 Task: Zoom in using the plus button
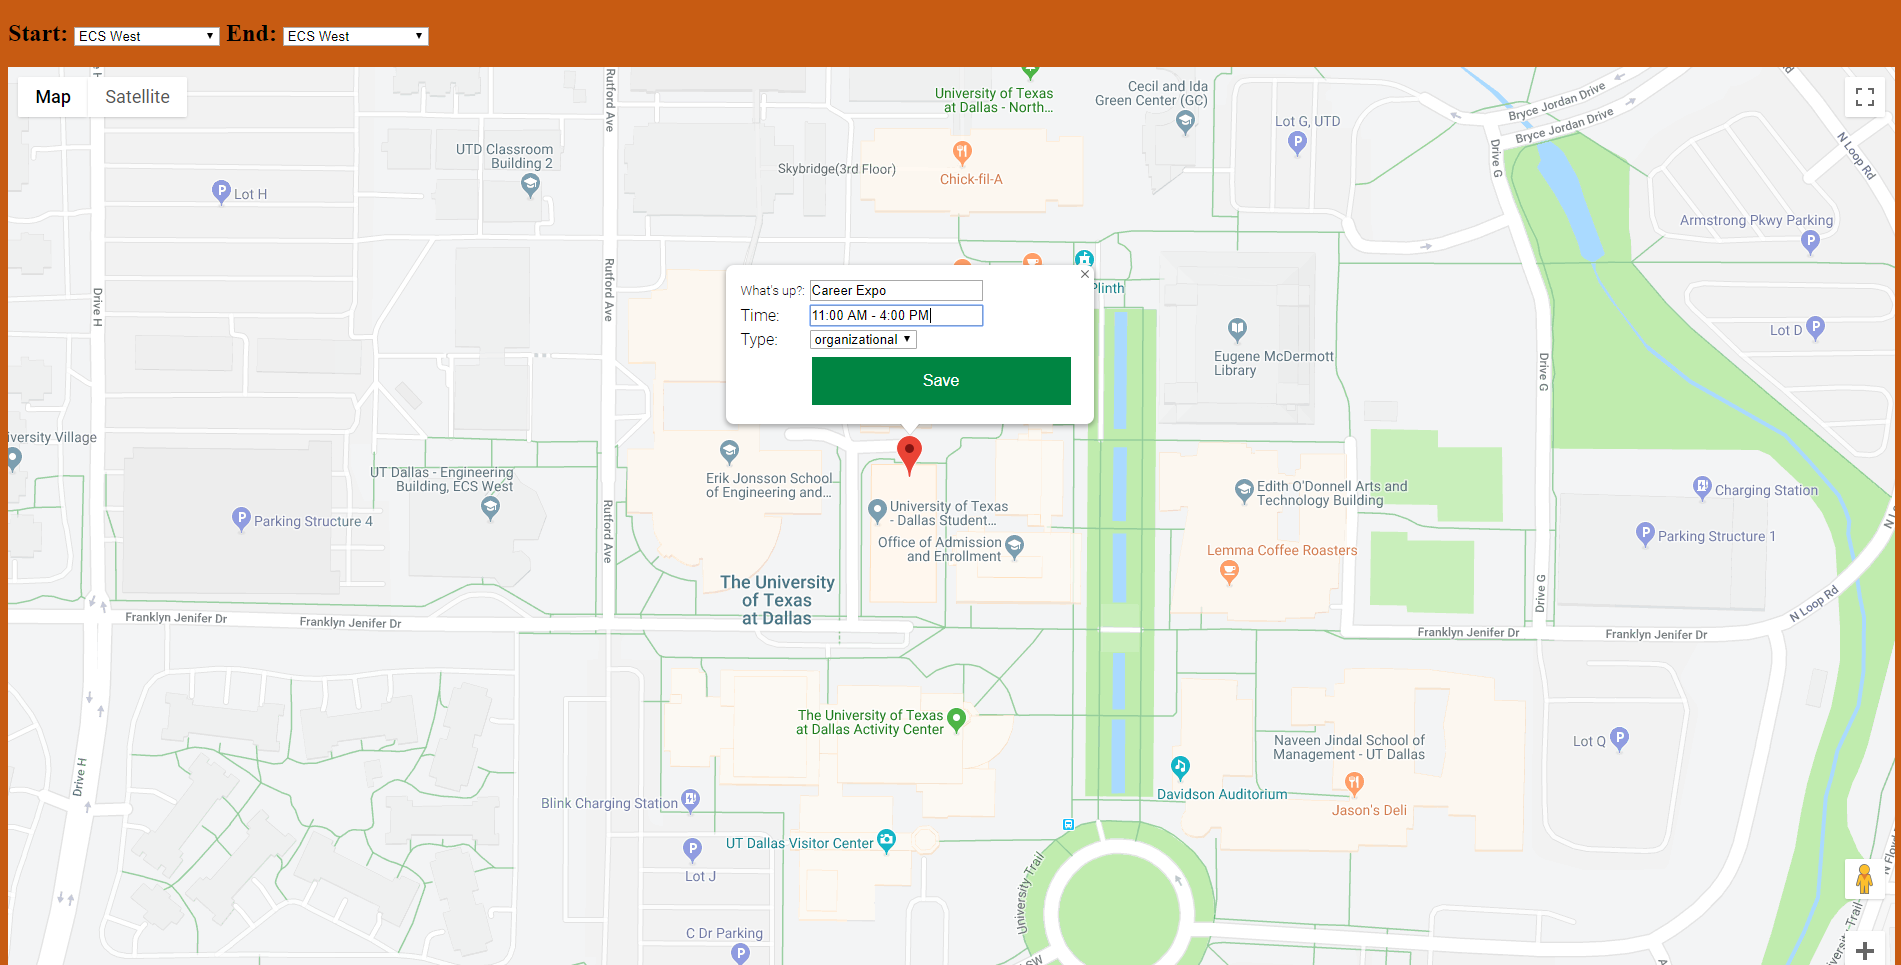[x=1865, y=951]
